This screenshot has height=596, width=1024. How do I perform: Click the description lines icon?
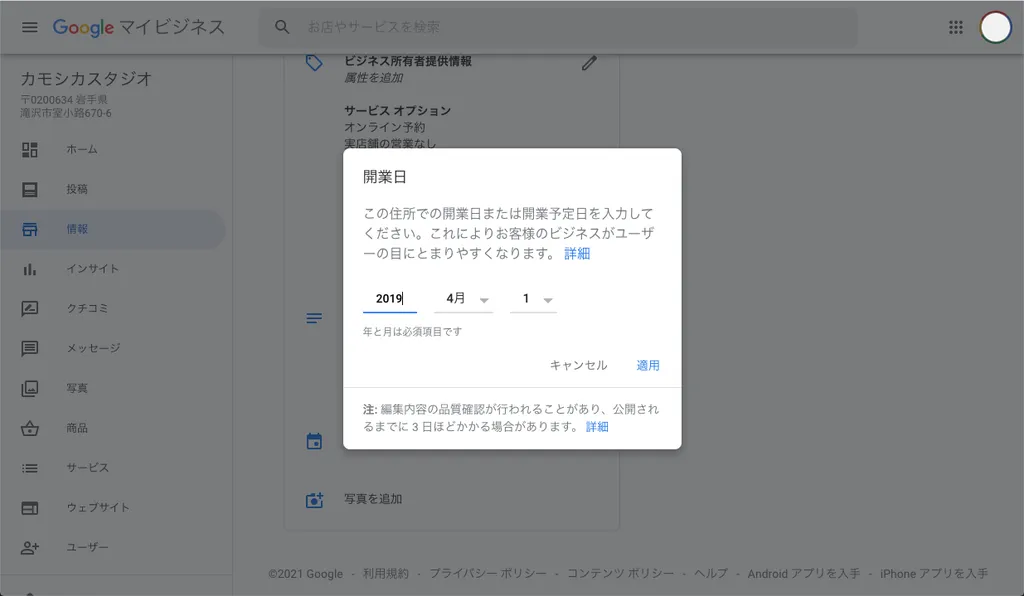coord(314,319)
